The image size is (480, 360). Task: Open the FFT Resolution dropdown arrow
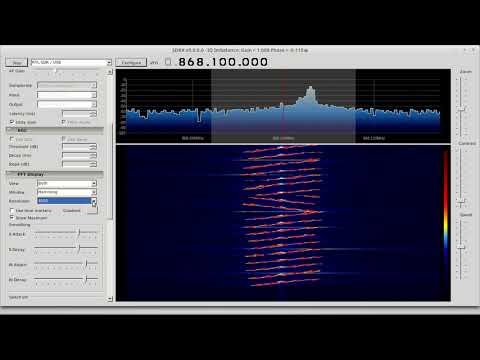[94, 201]
